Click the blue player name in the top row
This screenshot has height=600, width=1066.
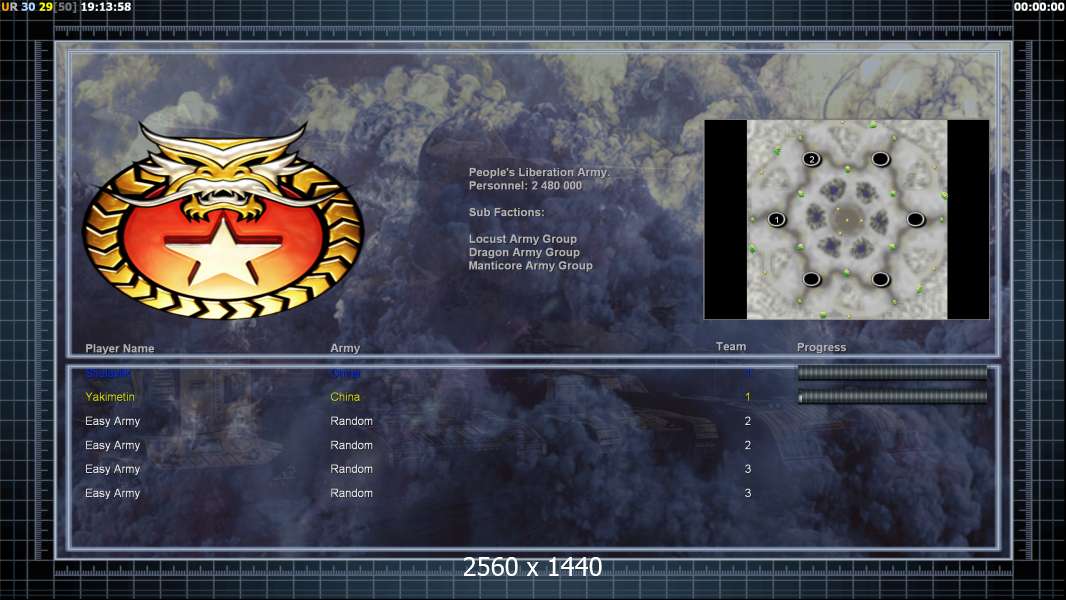click(x=108, y=373)
